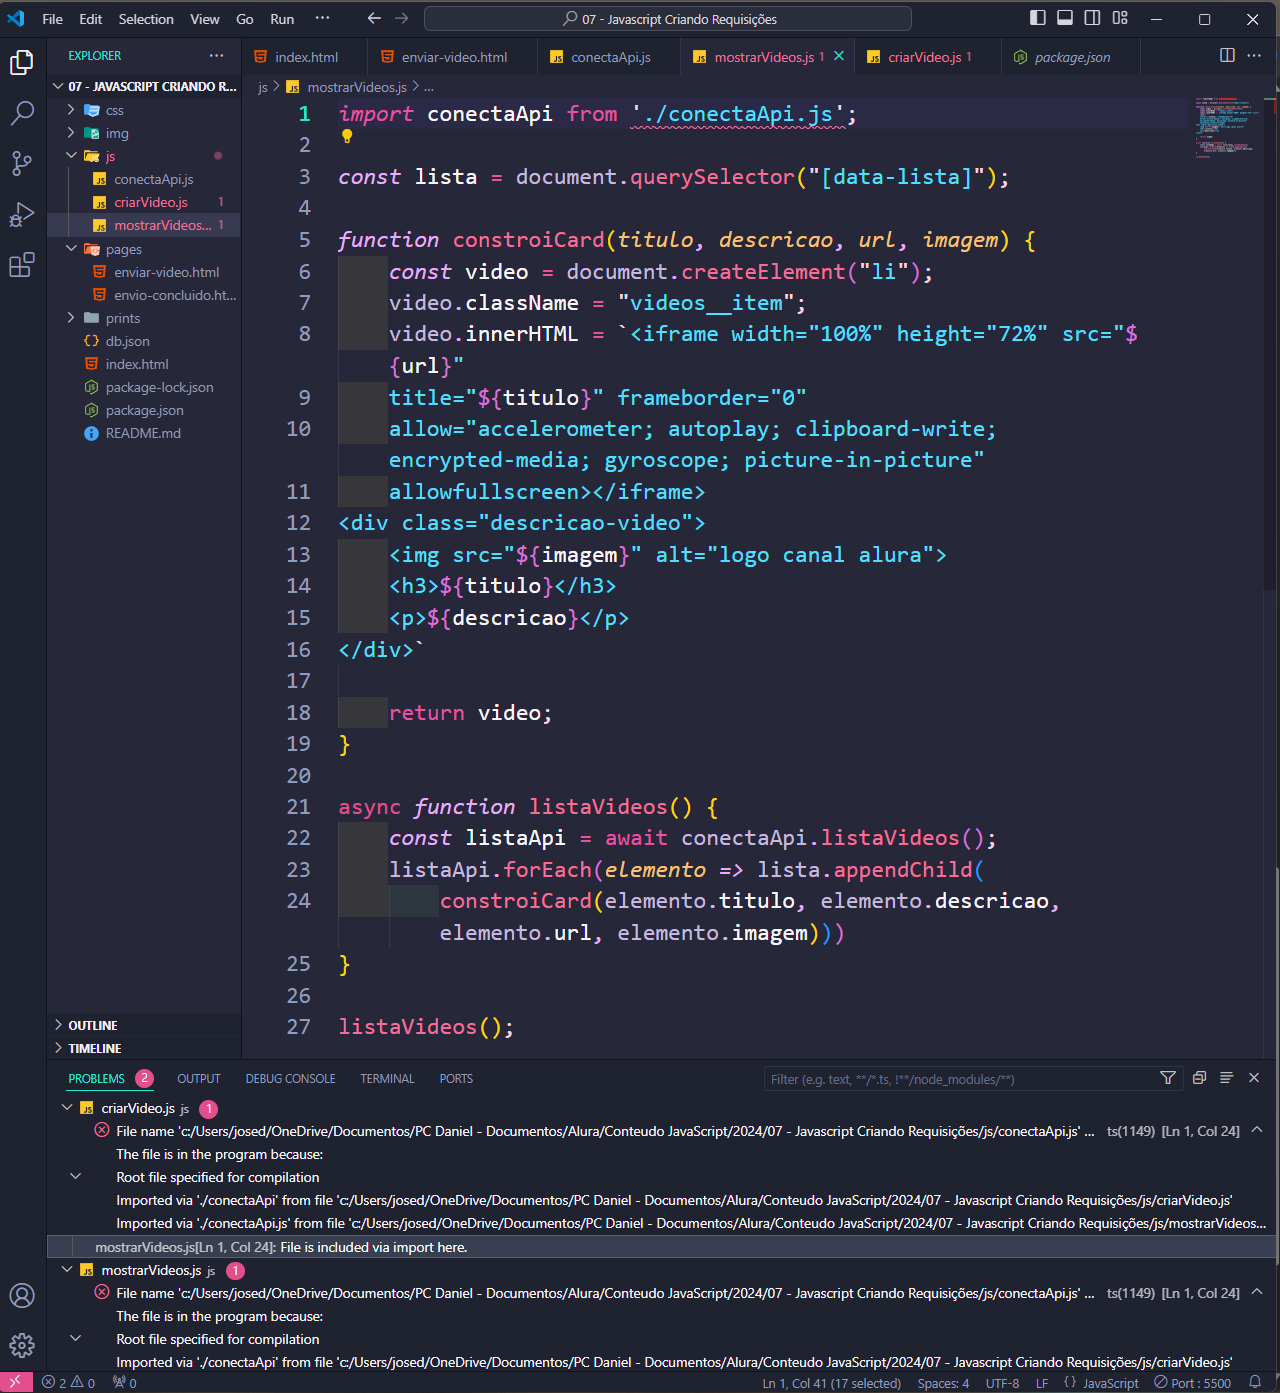Click the Go Forward arrow

pyautogui.click(x=402, y=18)
